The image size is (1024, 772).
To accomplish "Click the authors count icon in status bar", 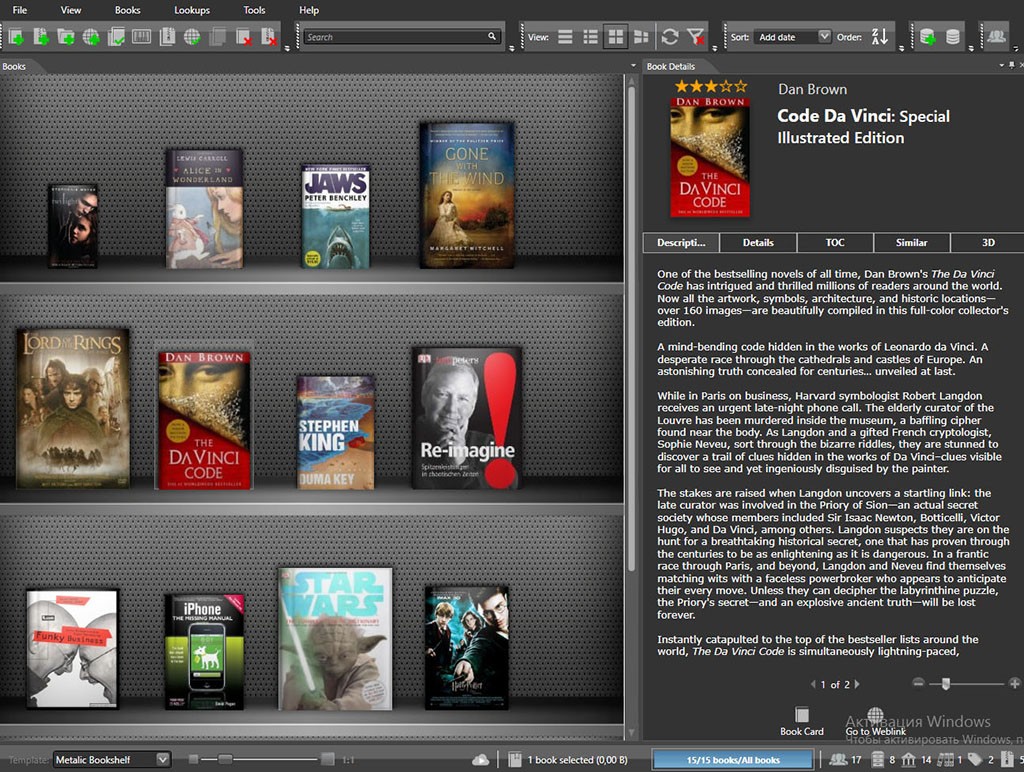I will [x=838, y=760].
